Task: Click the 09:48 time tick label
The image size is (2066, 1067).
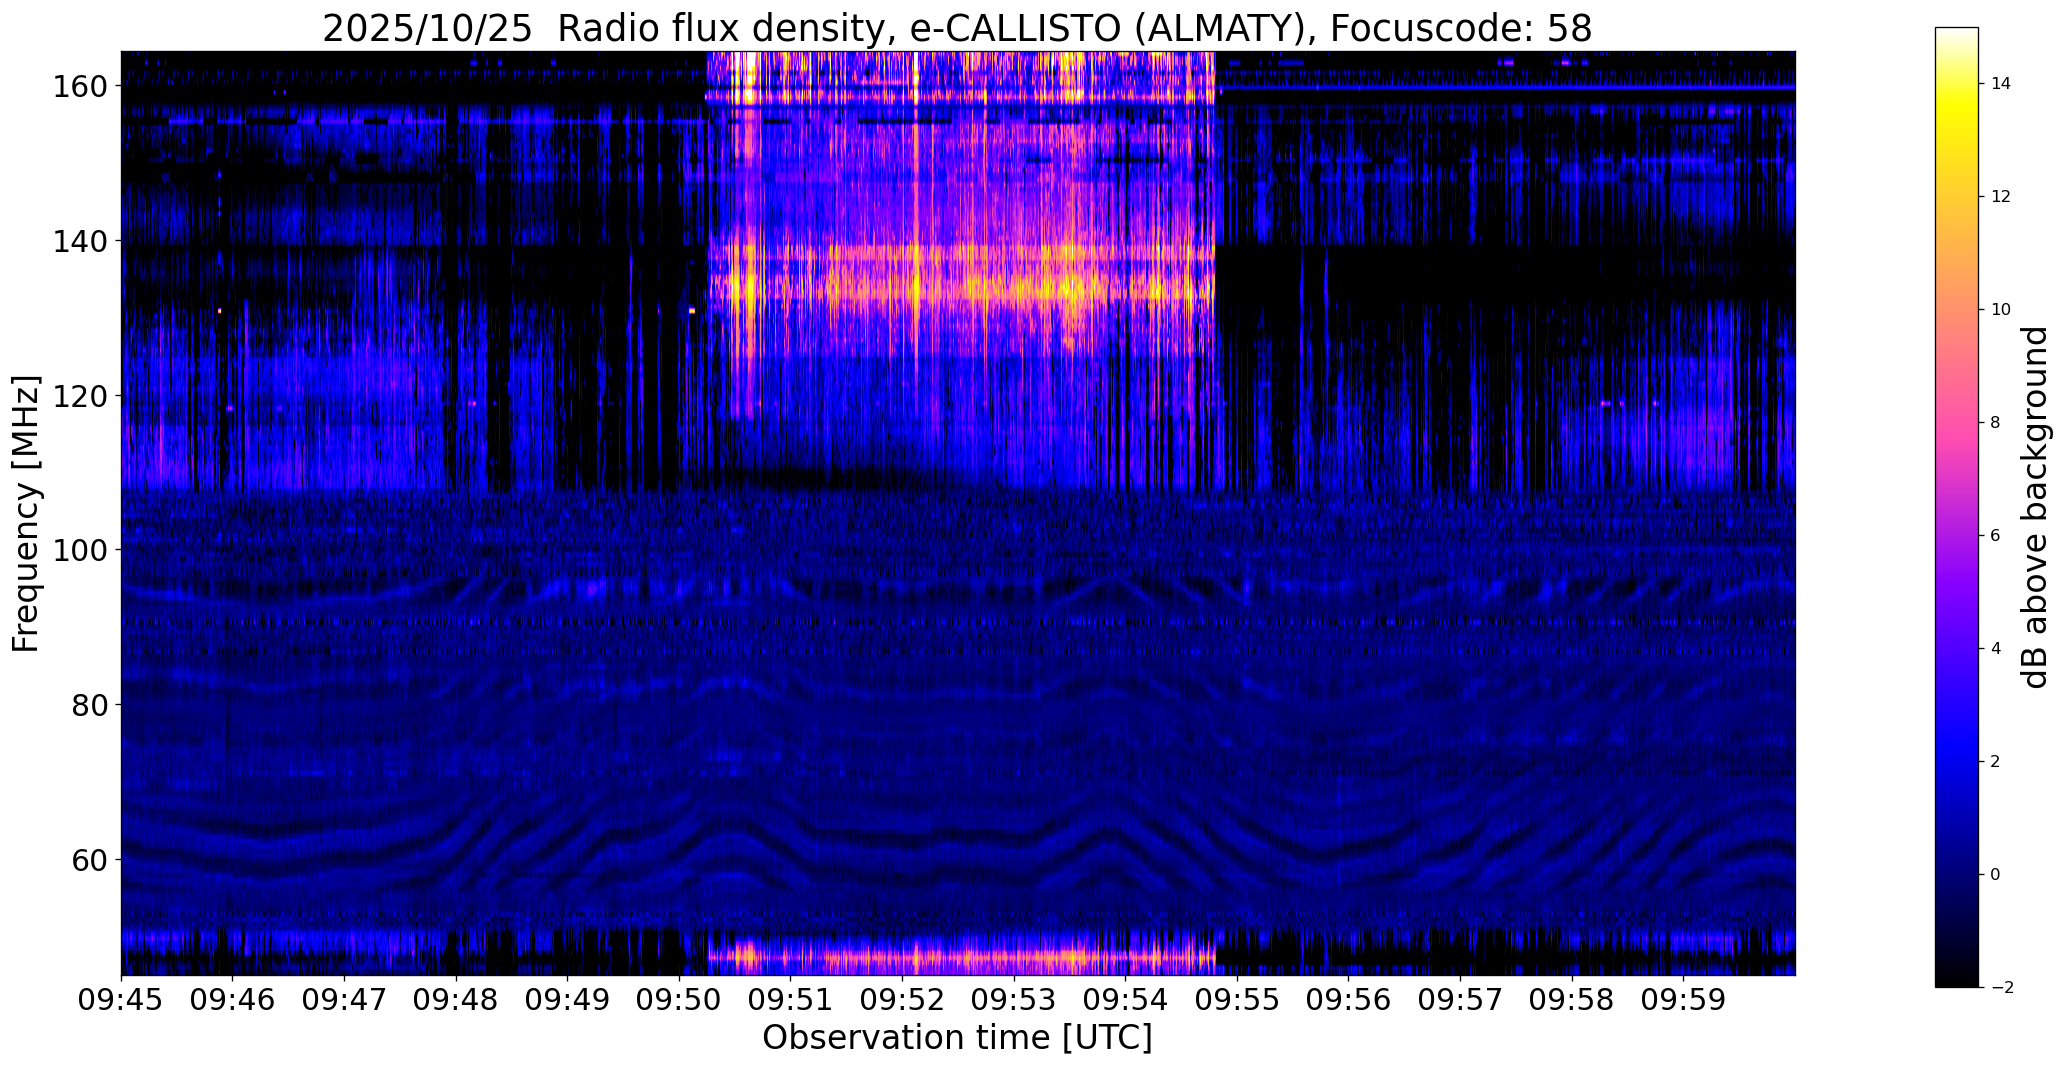Action: [x=457, y=1000]
